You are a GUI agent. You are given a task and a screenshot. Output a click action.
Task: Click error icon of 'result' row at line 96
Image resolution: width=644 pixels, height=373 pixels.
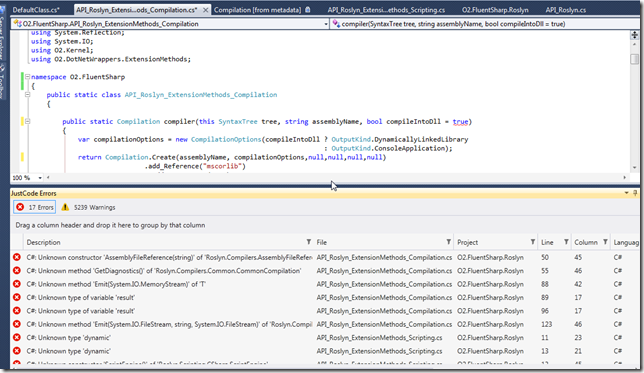tap(17, 311)
